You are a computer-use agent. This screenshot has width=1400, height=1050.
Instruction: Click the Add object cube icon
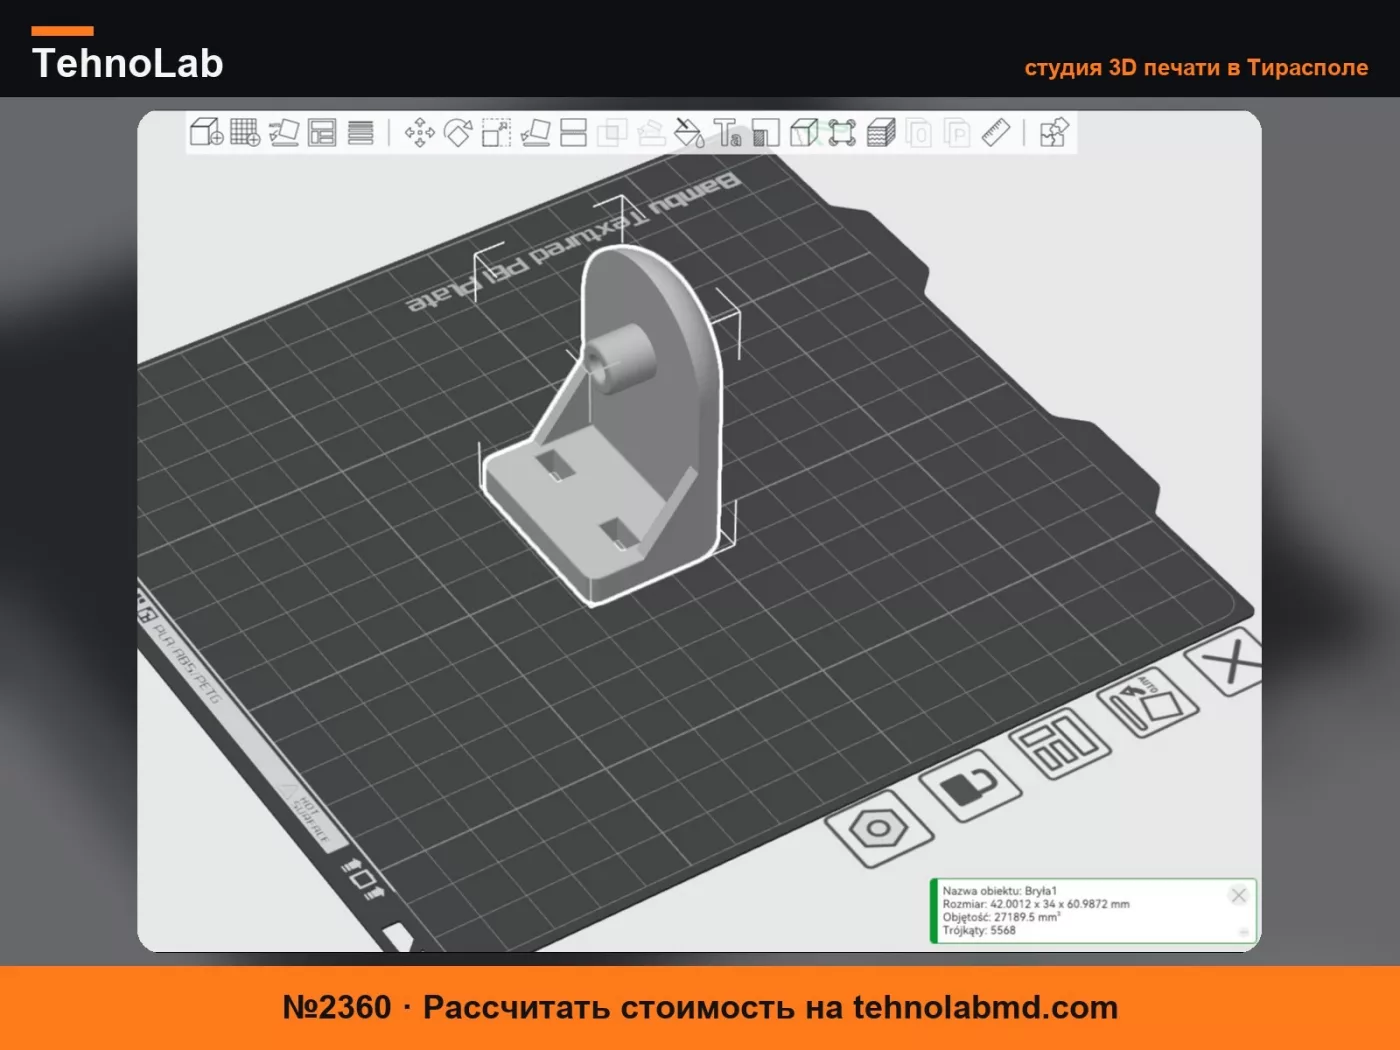pos(206,132)
